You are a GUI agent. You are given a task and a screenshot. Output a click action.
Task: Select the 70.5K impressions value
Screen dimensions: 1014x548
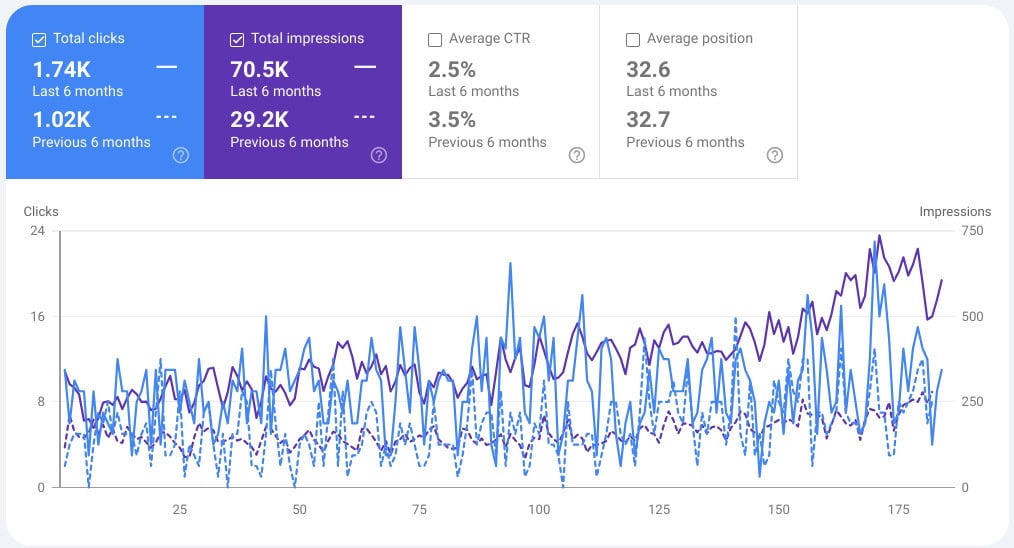point(259,69)
